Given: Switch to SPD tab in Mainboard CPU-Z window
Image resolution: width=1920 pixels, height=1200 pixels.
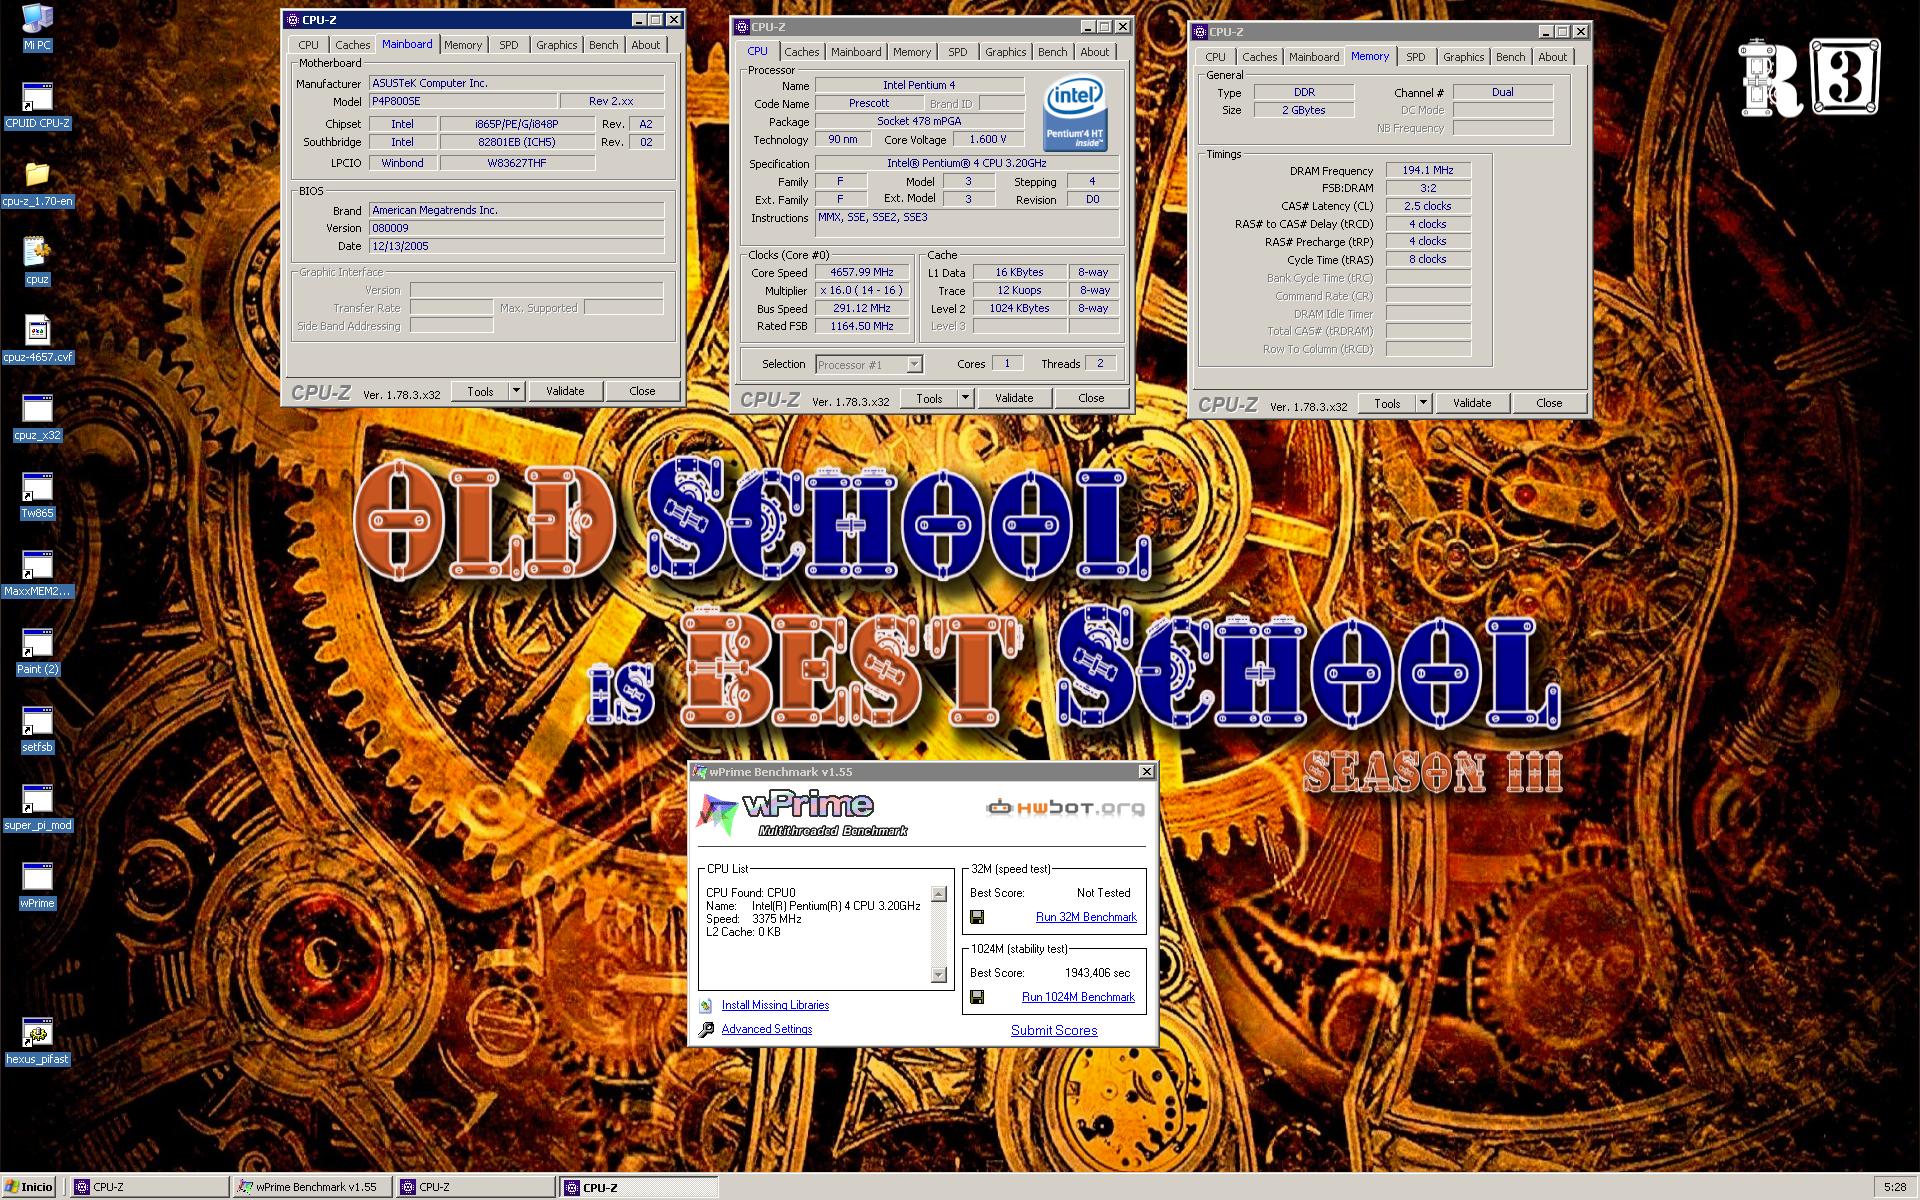Looking at the screenshot, I should tap(509, 45).
